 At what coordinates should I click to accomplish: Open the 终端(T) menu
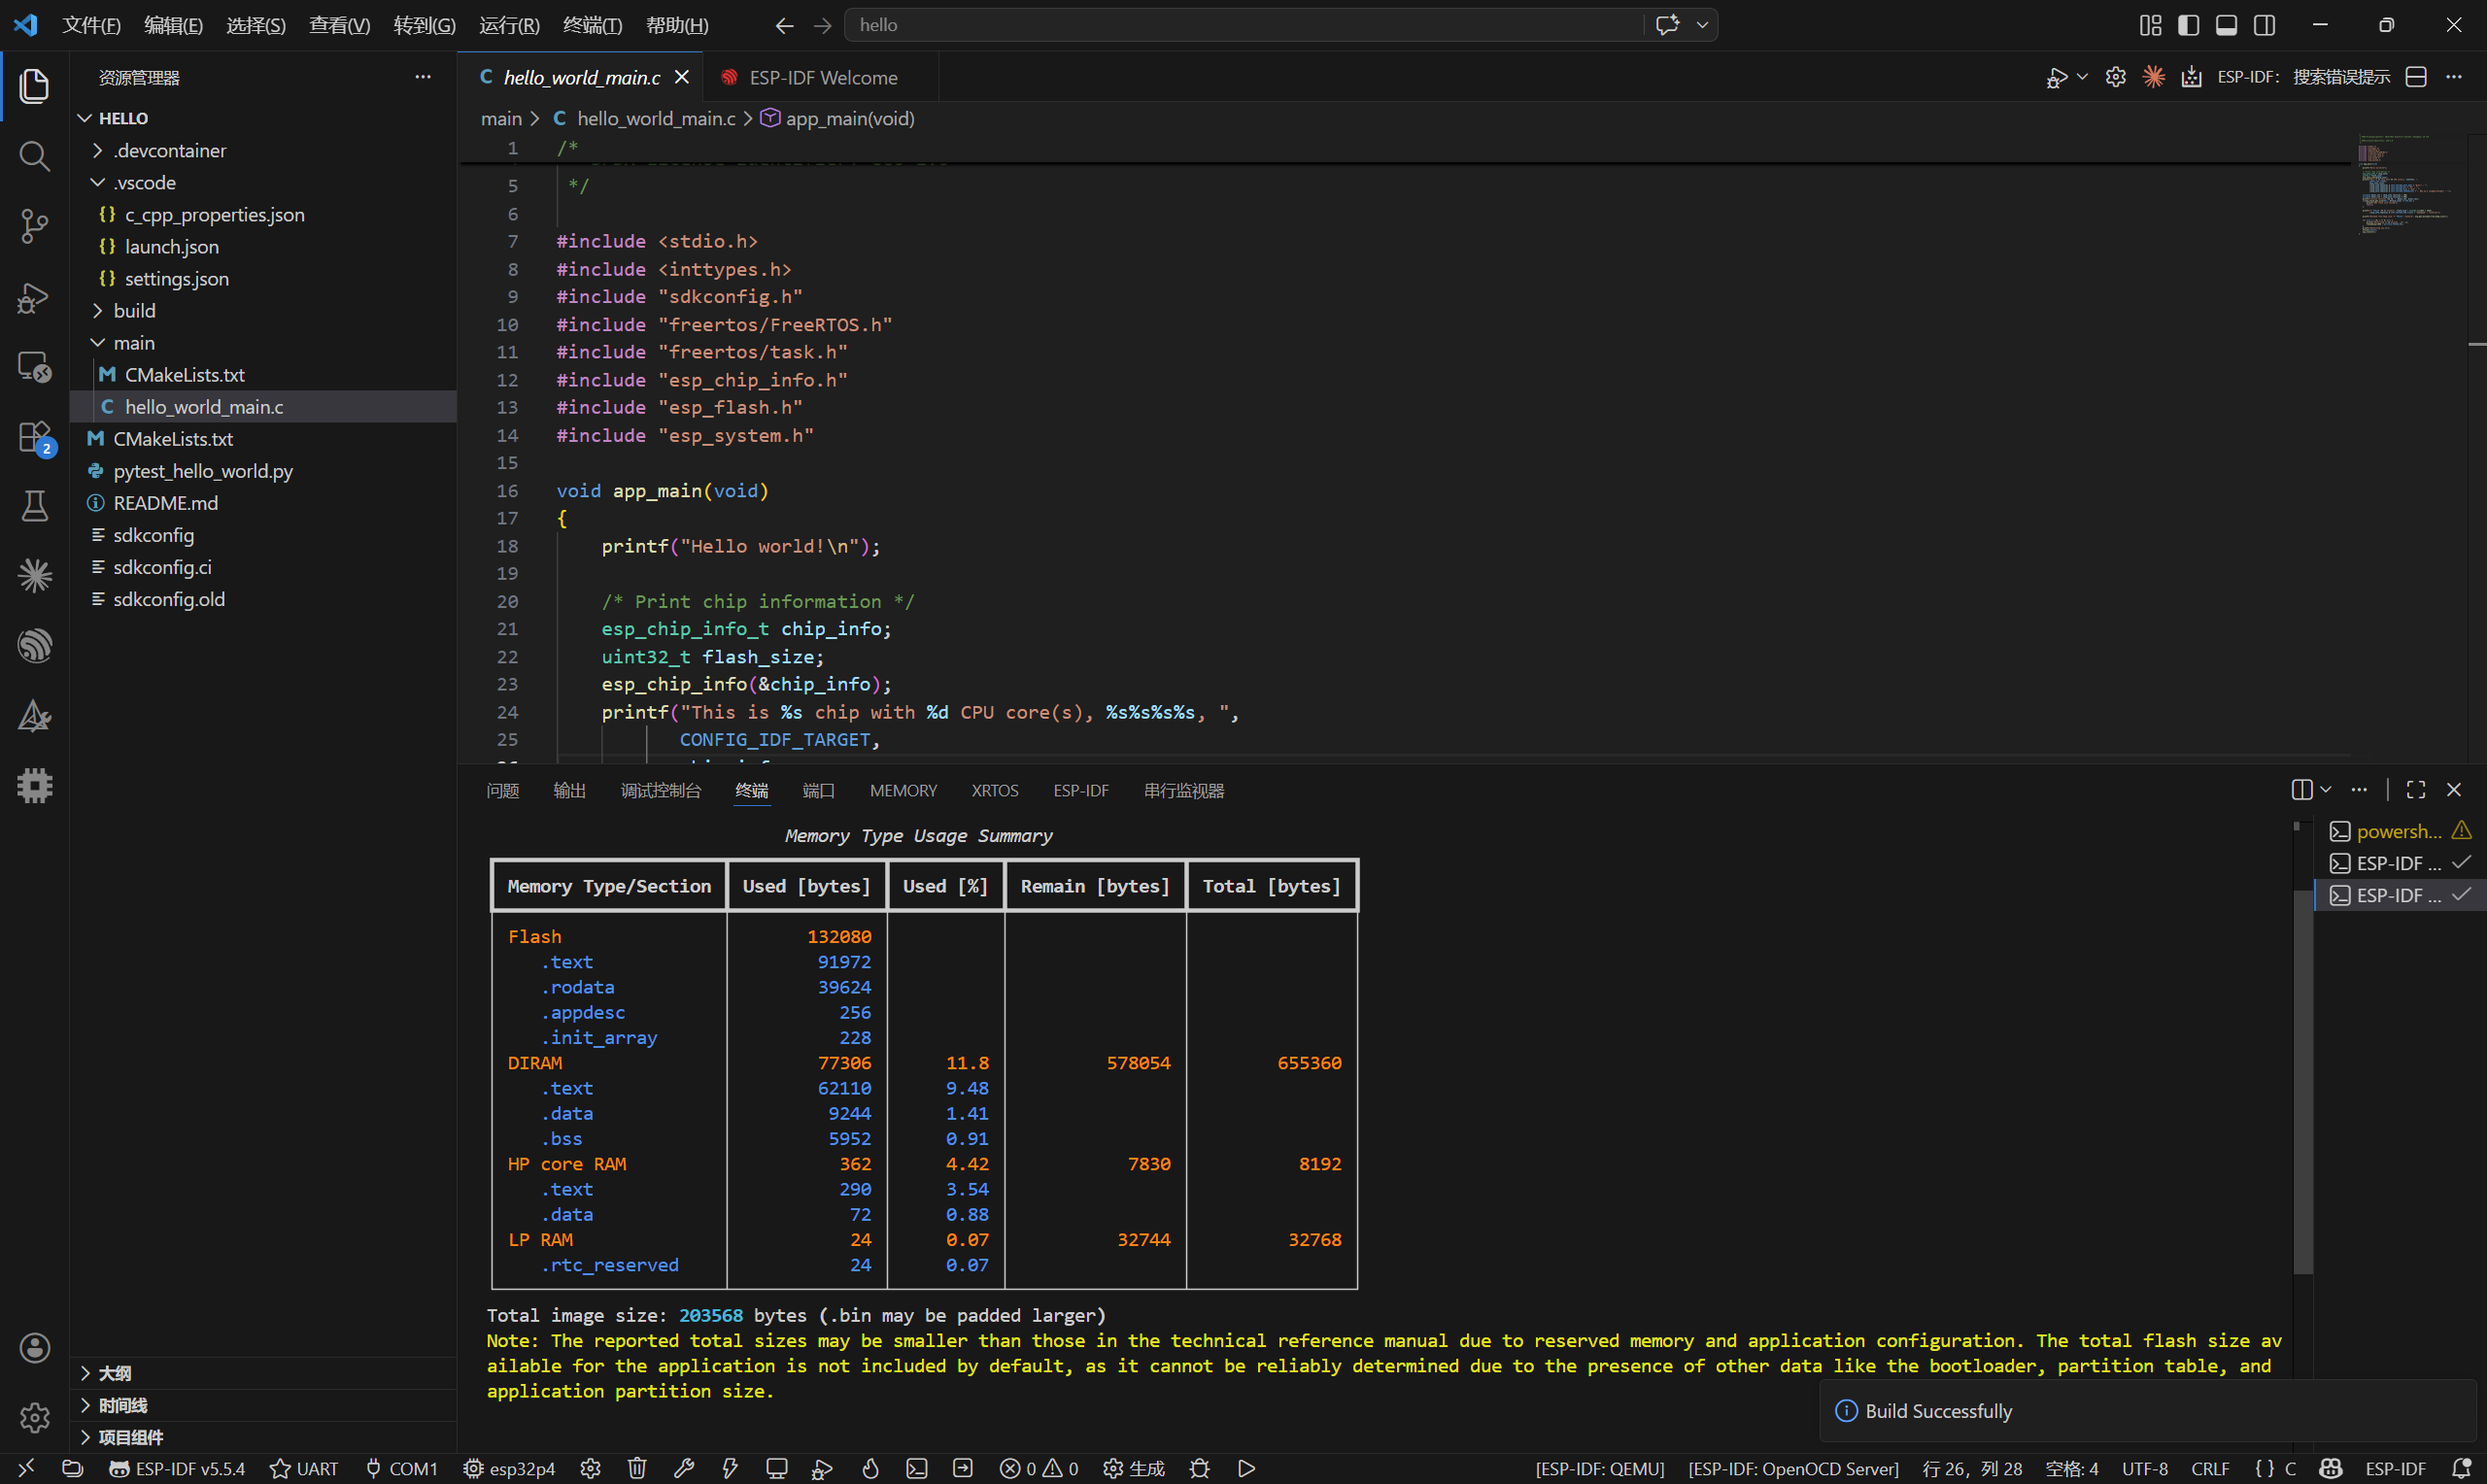592,25
